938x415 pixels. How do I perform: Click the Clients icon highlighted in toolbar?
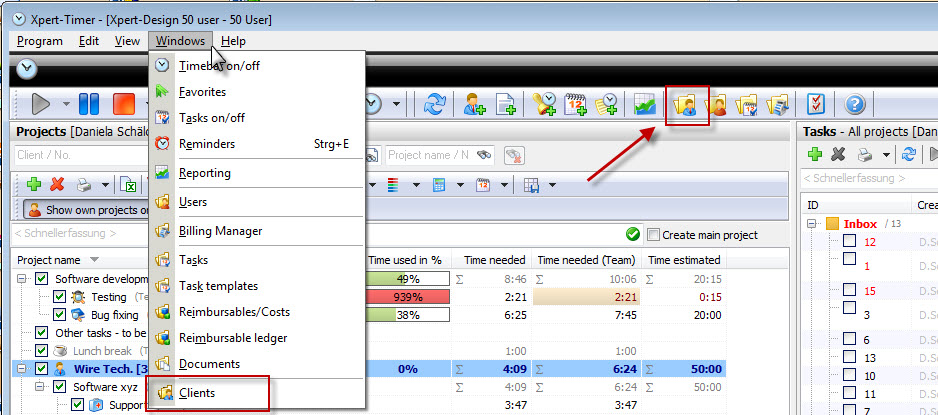tap(686, 104)
